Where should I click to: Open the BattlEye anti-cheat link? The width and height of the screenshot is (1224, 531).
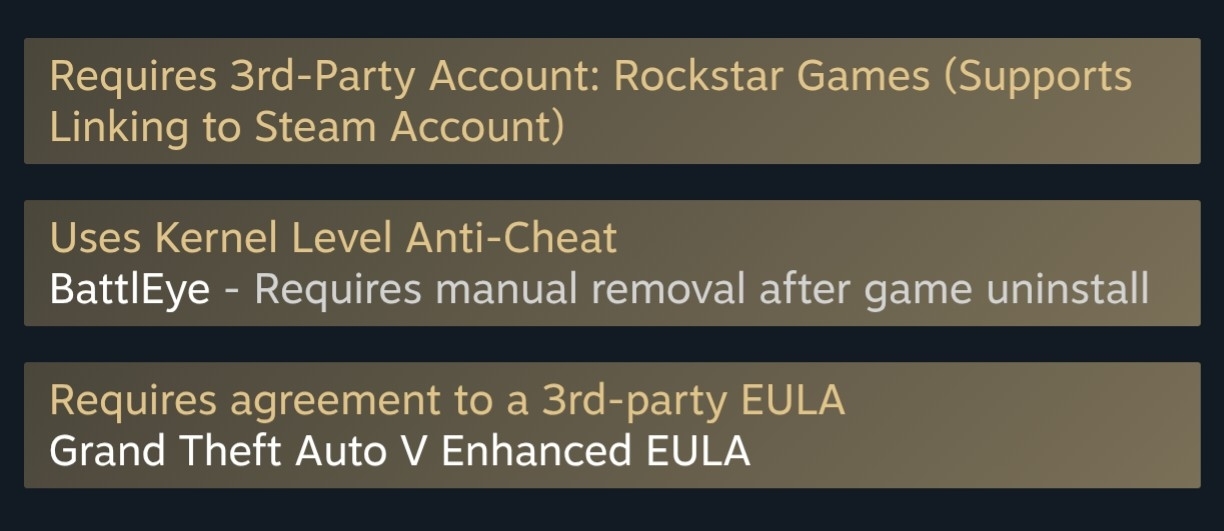click(130, 290)
